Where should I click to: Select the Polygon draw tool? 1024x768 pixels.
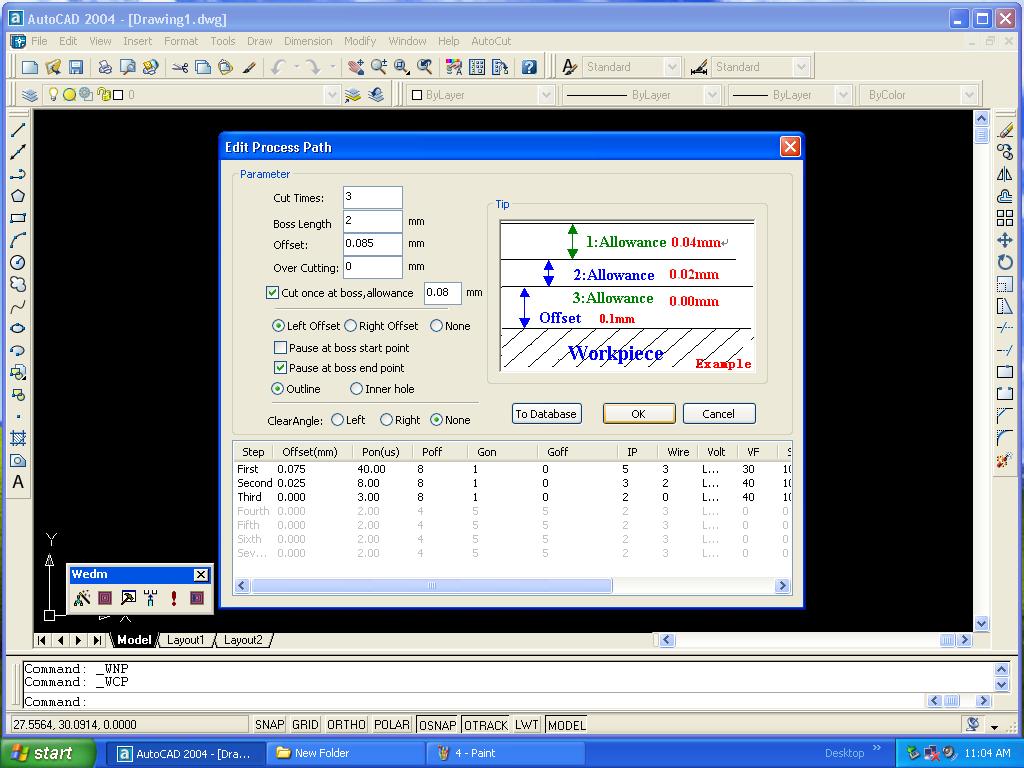click(18, 196)
